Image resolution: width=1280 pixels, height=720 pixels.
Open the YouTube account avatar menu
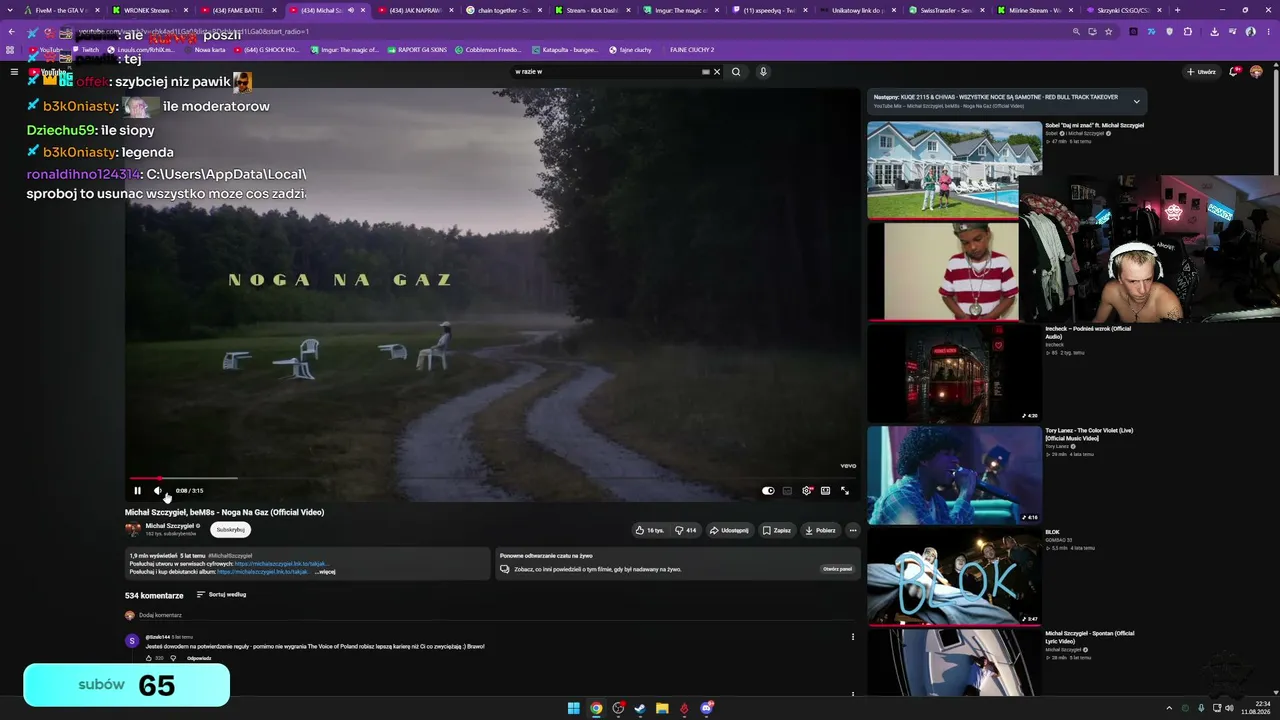click(x=1257, y=72)
